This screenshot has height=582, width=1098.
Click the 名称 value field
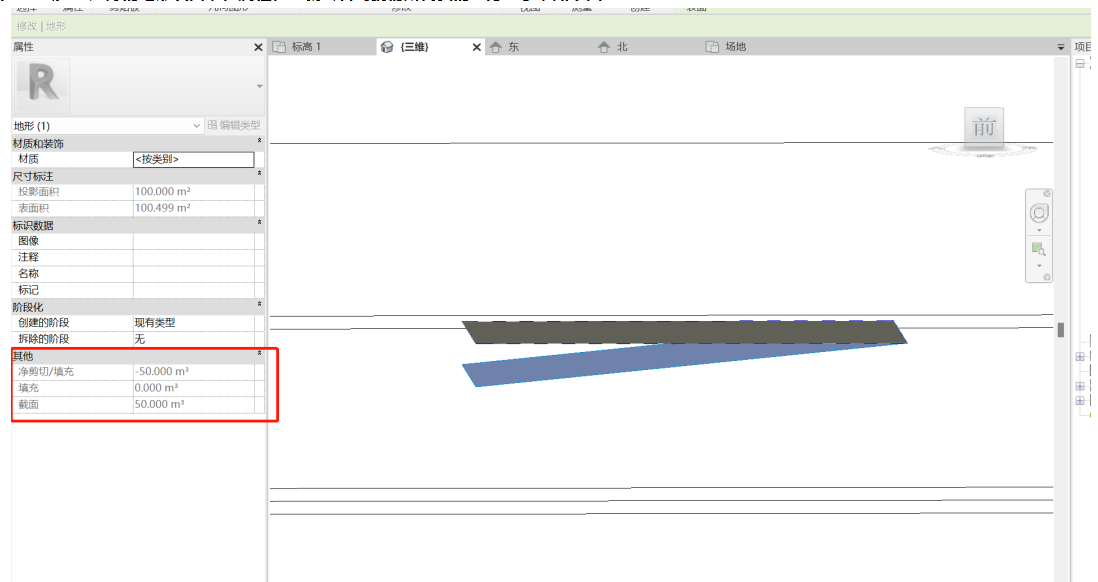pos(194,274)
